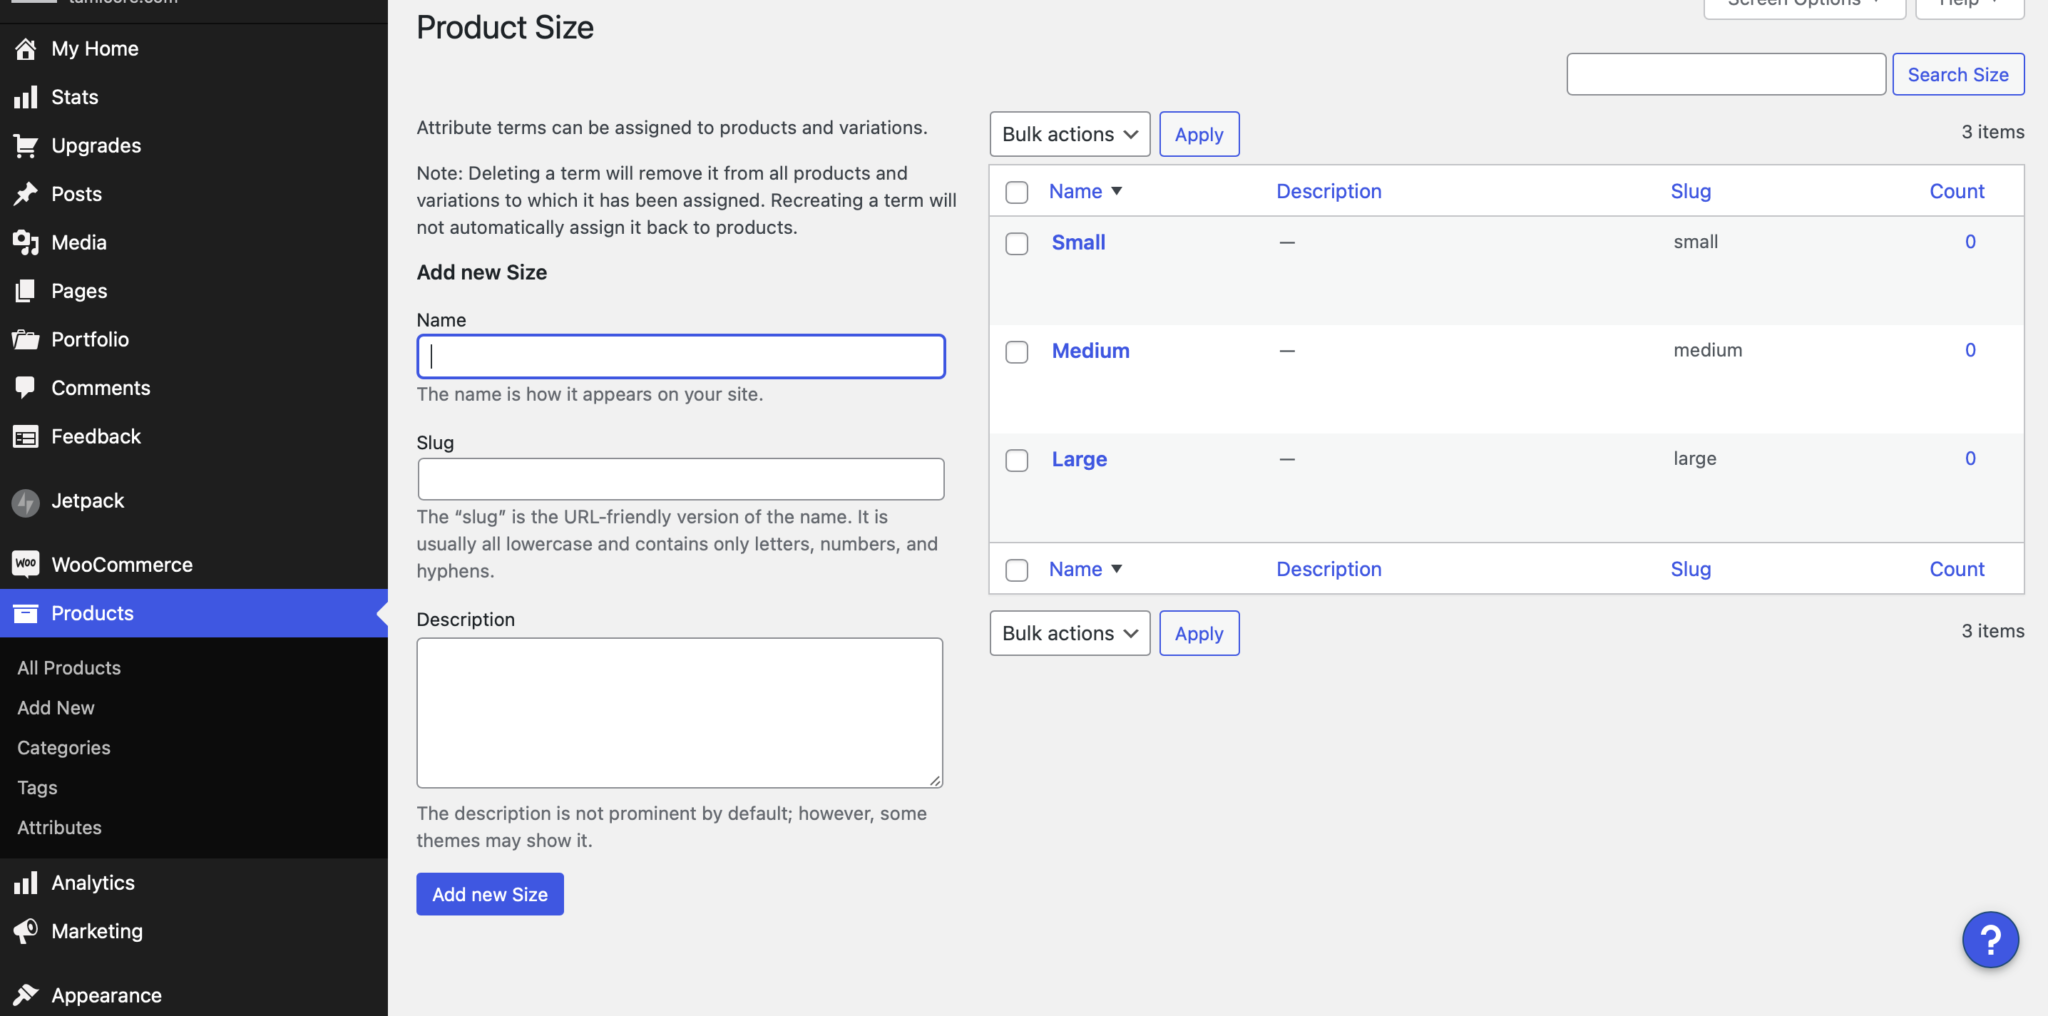Click the Feedback form icon

26,437
